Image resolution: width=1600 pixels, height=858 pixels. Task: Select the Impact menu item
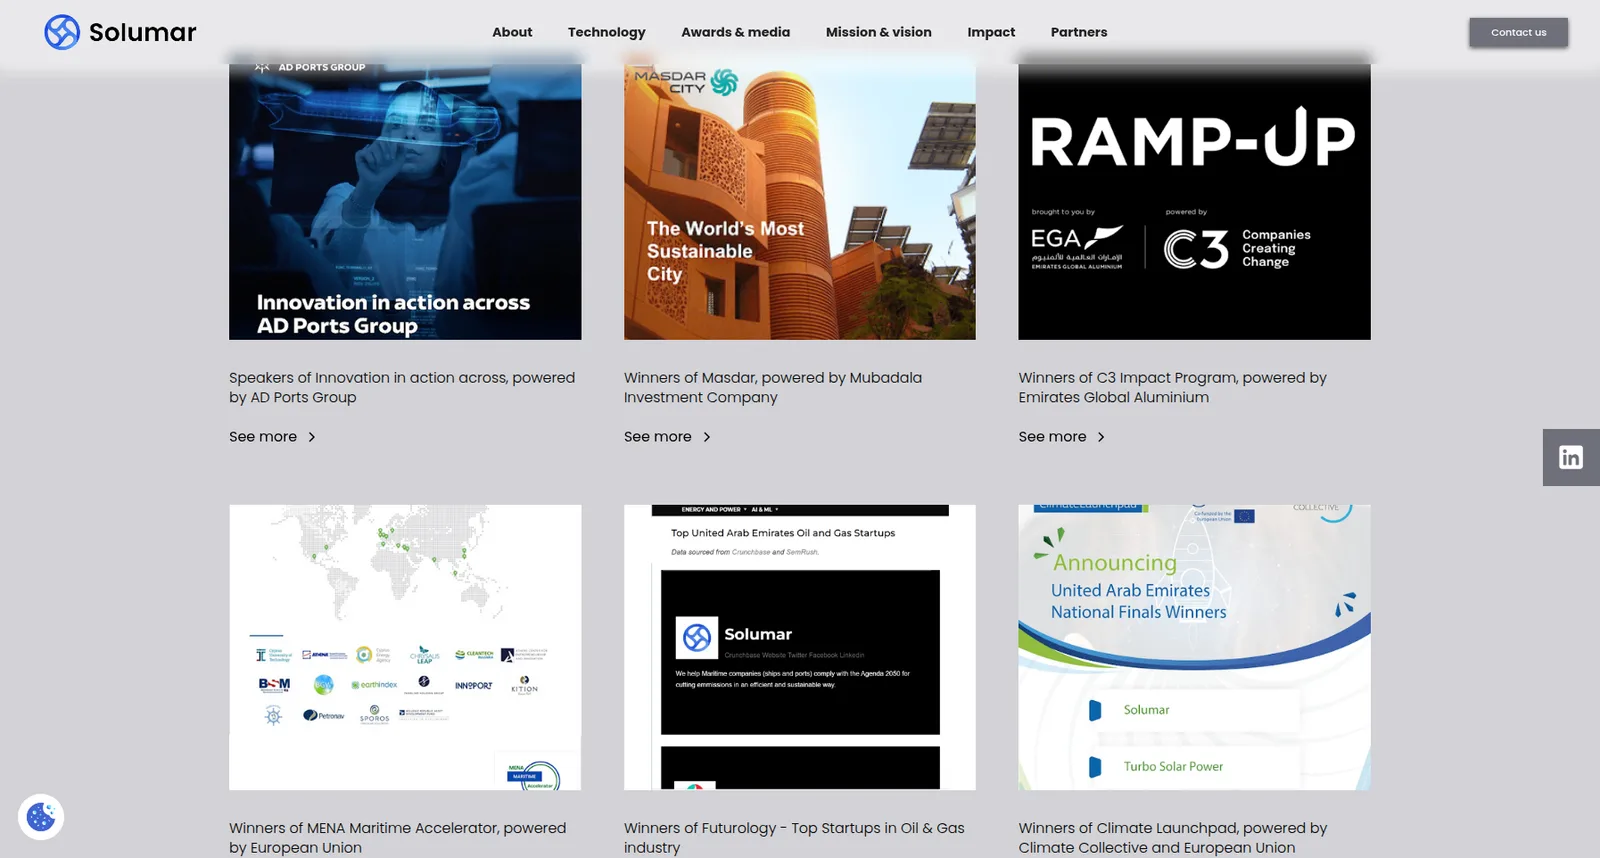(x=991, y=32)
